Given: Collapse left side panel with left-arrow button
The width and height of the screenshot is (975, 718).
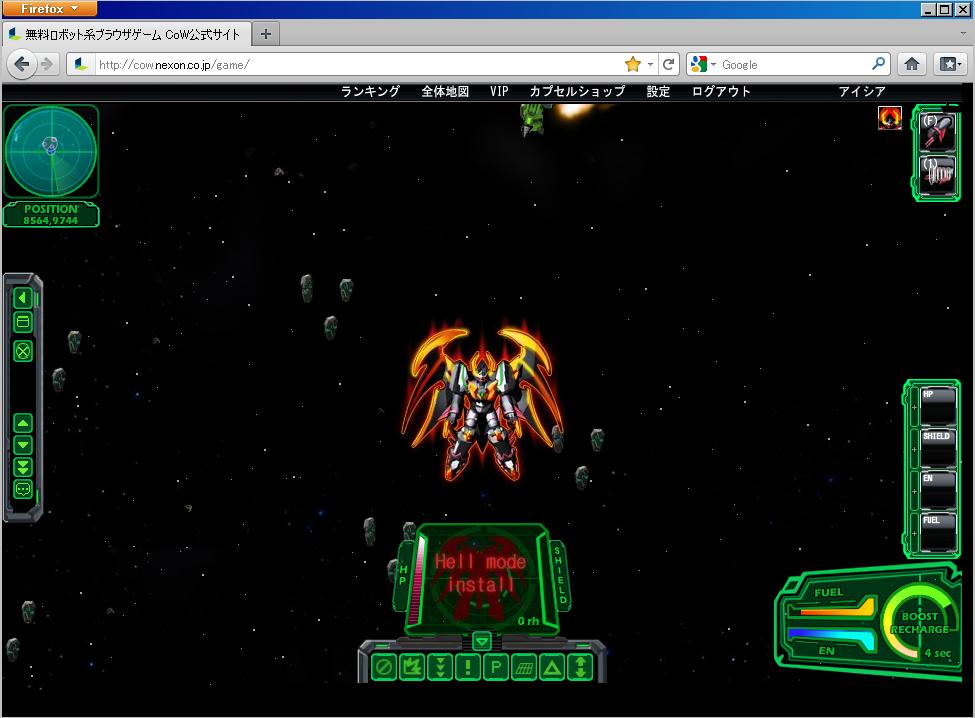Looking at the screenshot, I should pyautogui.click(x=23, y=298).
